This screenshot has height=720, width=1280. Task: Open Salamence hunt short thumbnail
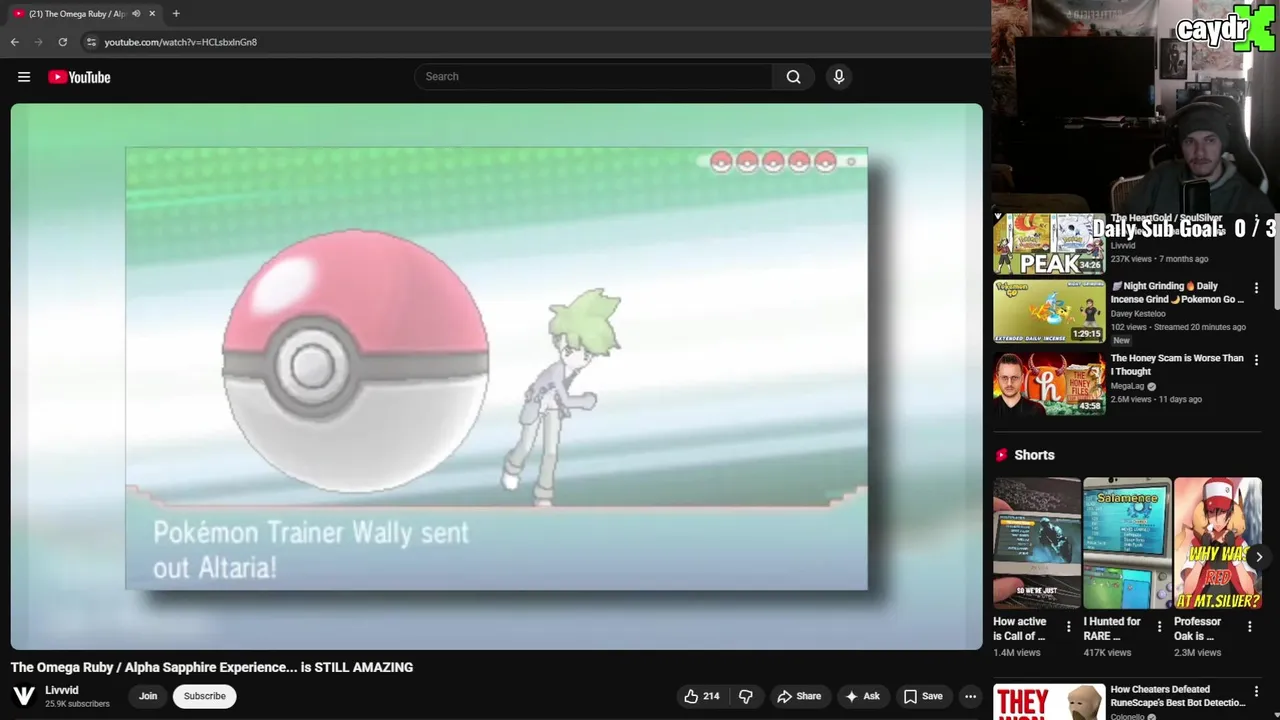(x=1127, y=543)
